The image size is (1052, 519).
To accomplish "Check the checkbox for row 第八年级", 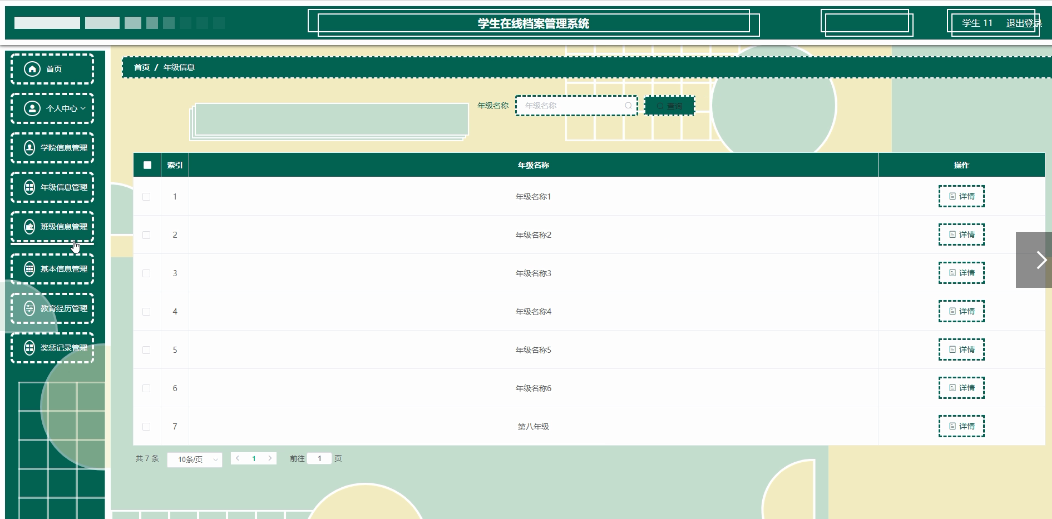I will pyautogui.click(x=146, y=426).
